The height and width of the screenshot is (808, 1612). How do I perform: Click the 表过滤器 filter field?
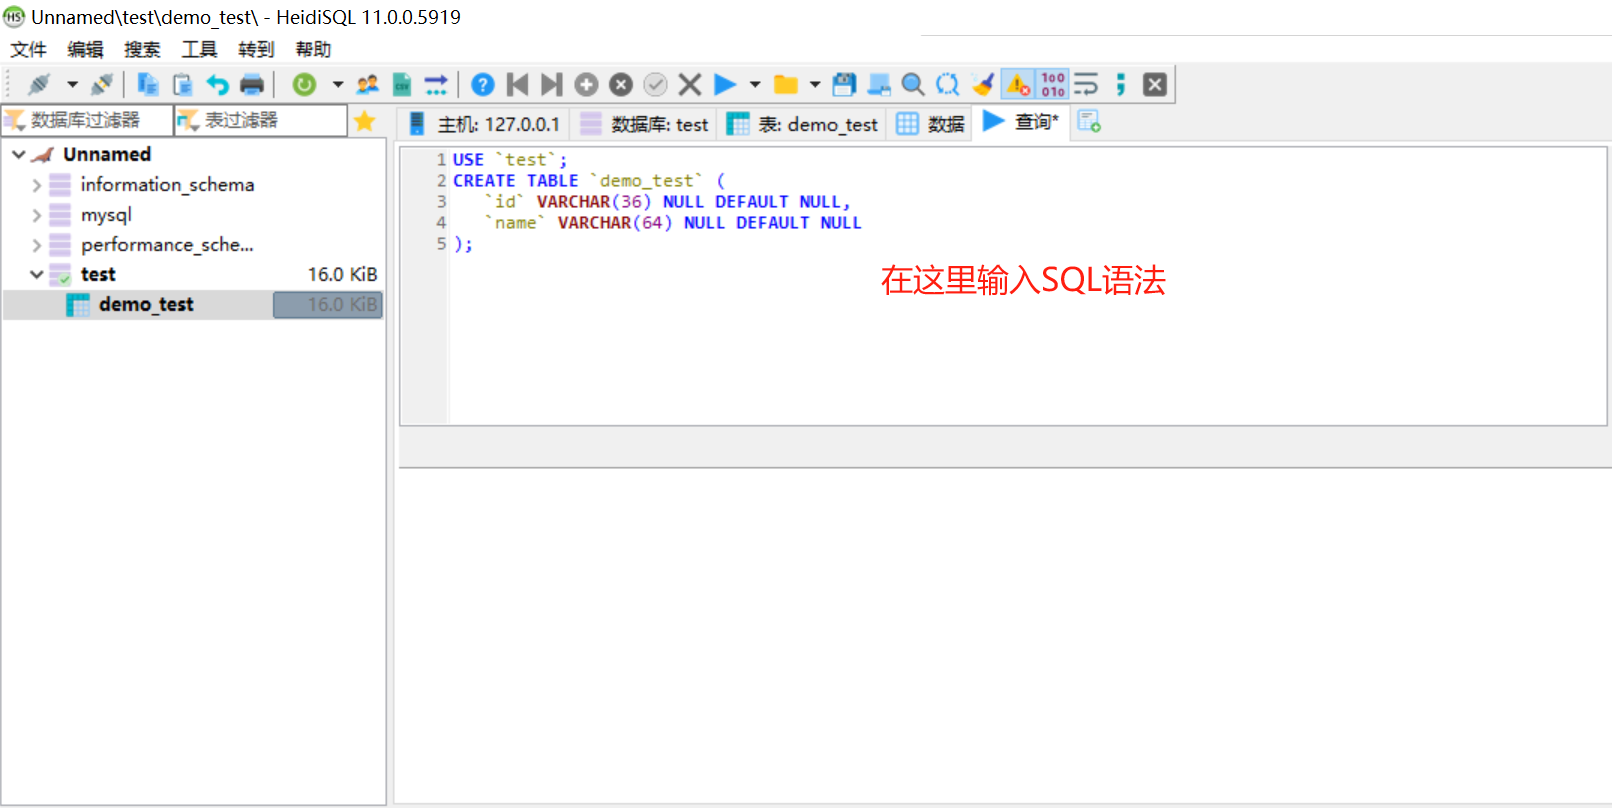(261, 121)
